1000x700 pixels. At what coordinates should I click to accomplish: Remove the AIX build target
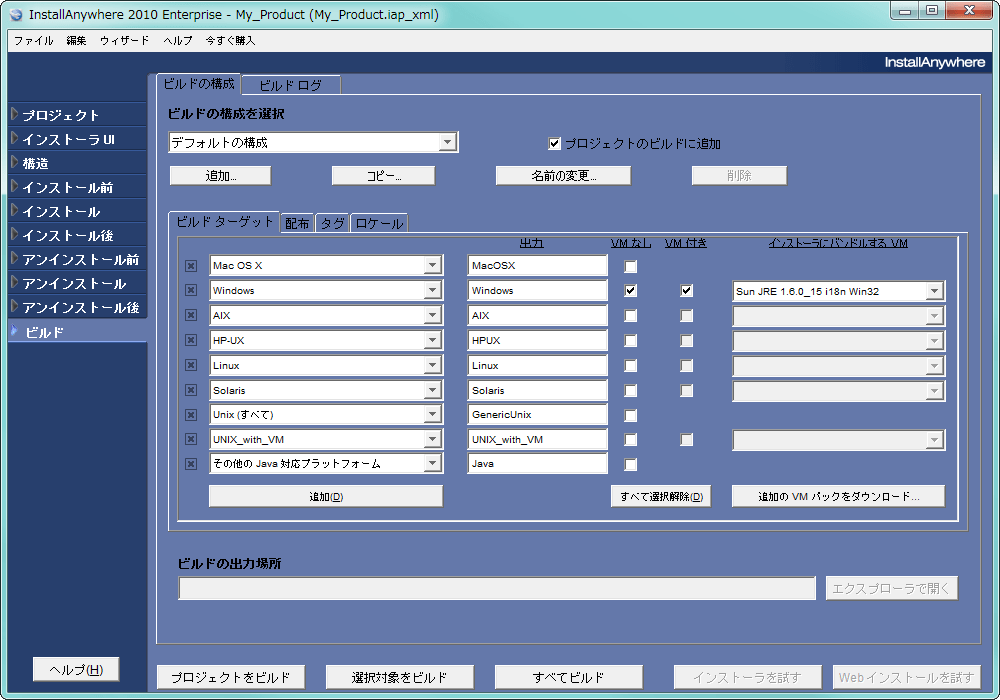pos(190,315)
